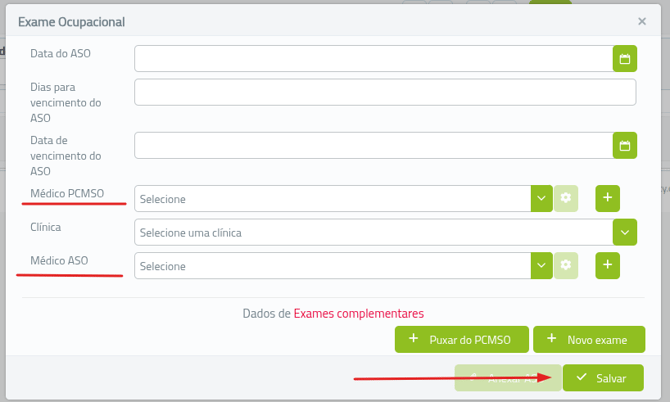Click the Médico PCMSO Selecione field
Viewport: 670px width, 402px height.
[x=332, y=199]
